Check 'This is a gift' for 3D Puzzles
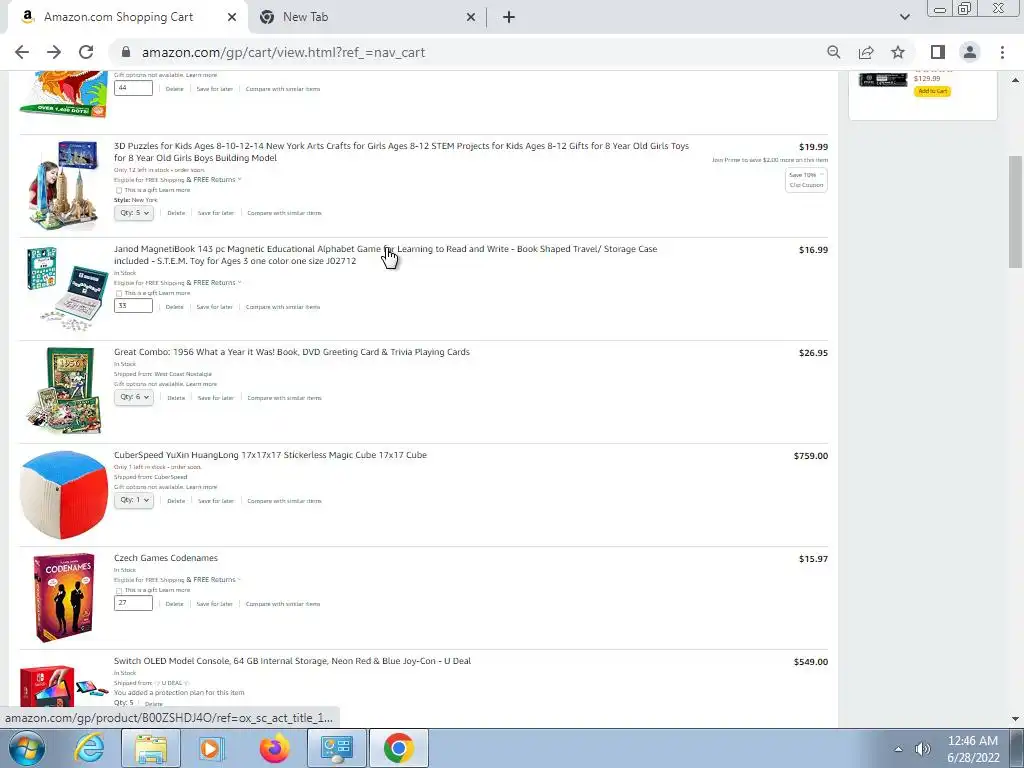This screenshot has width=1024, height=768. click(x=119, y=191)
